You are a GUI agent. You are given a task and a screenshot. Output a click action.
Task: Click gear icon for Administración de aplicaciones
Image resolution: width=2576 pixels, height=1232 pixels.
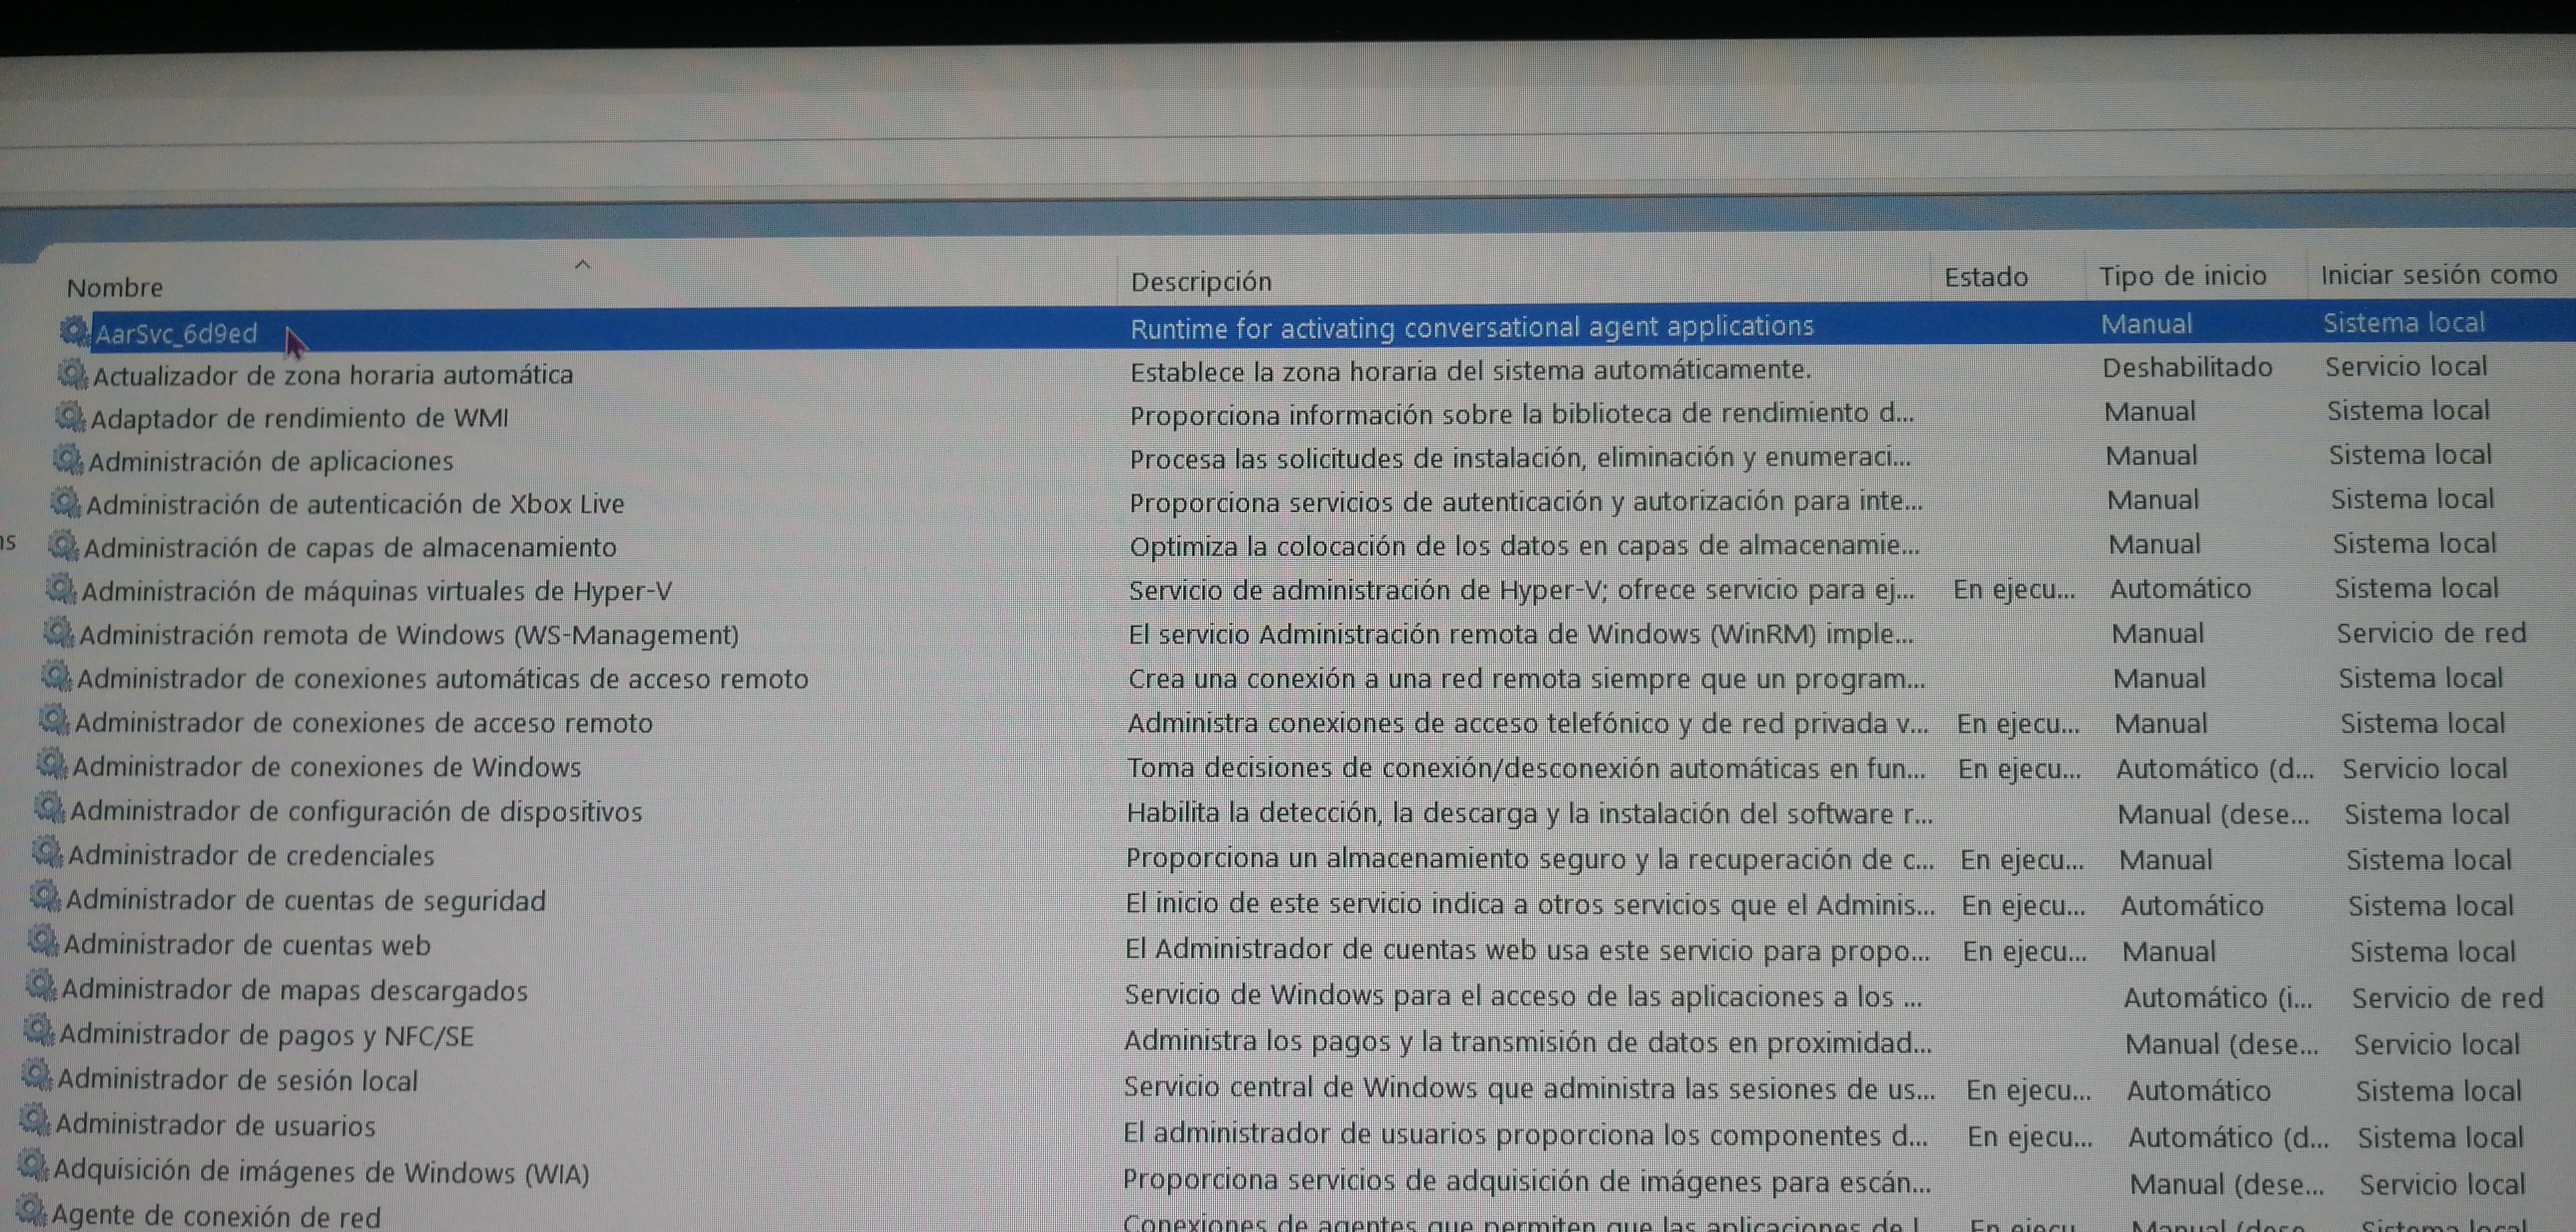(x=67, y=460)
